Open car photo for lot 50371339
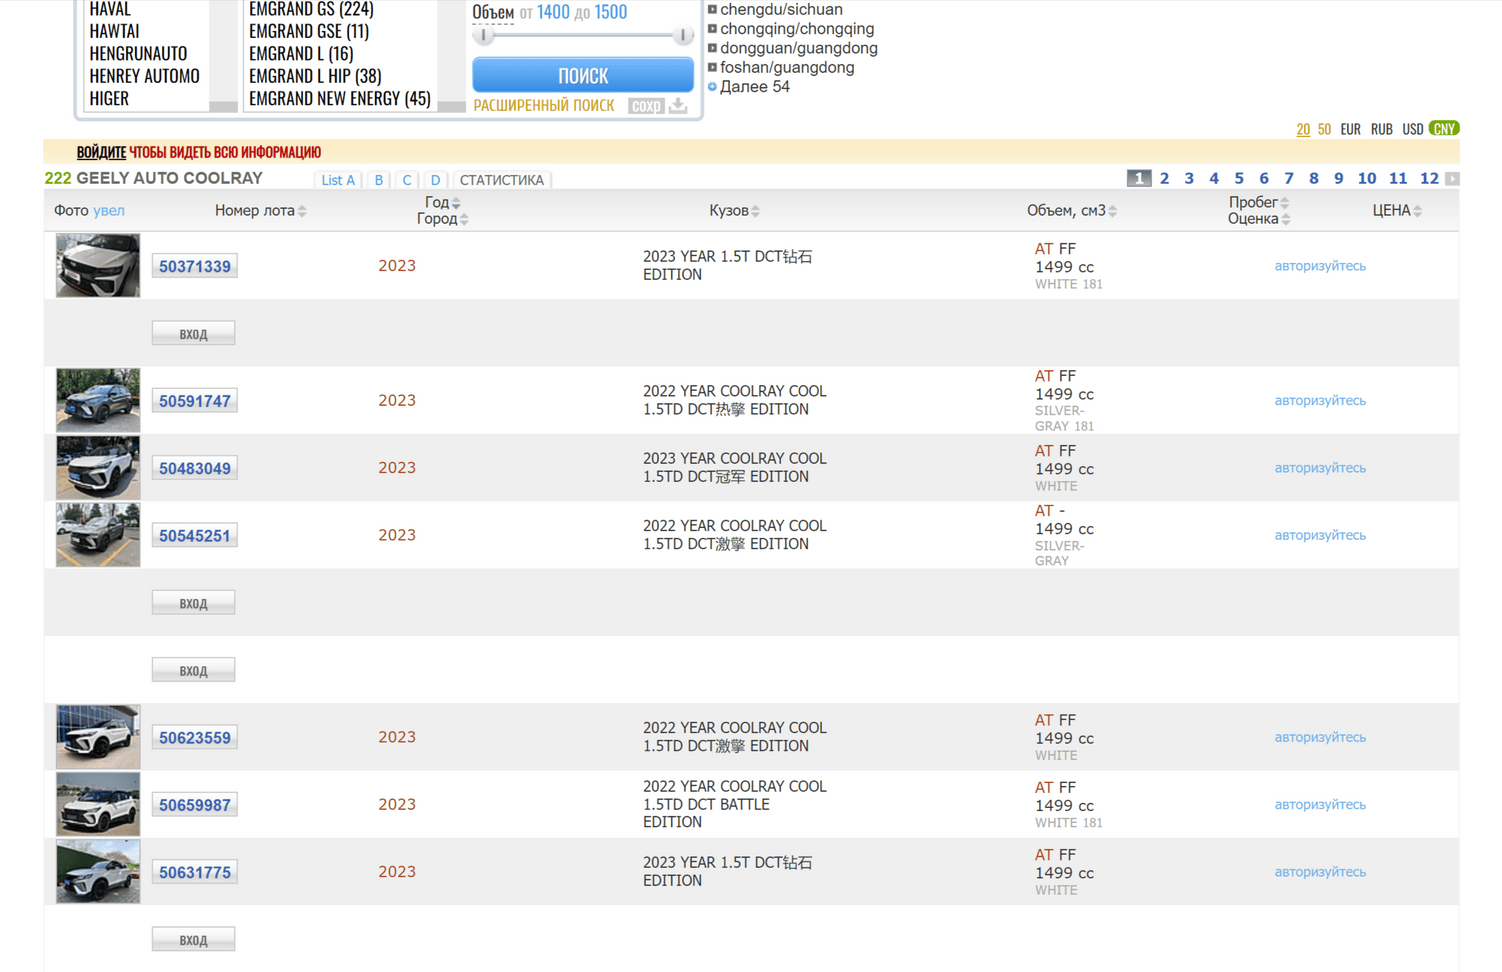The height and width of the screenshot is (972, 1502). pyautogui.click(x=98, y=265)
